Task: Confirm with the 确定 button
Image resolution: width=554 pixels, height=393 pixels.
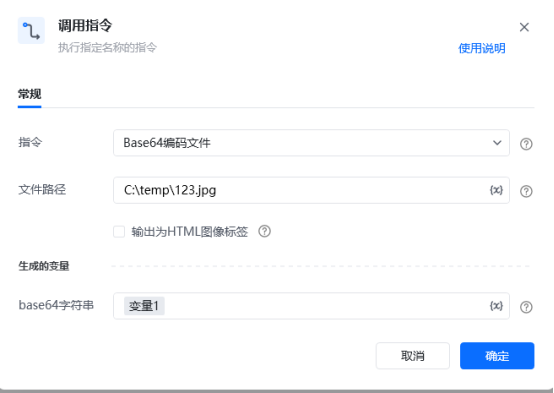Action: point(497,356)
